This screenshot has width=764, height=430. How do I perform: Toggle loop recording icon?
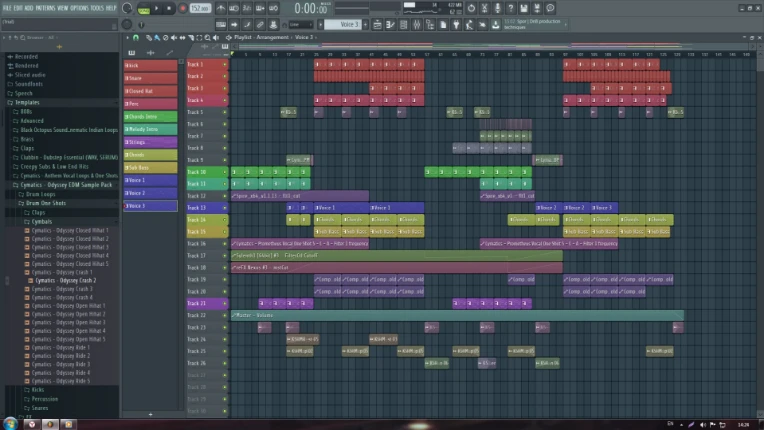[273, 8]
